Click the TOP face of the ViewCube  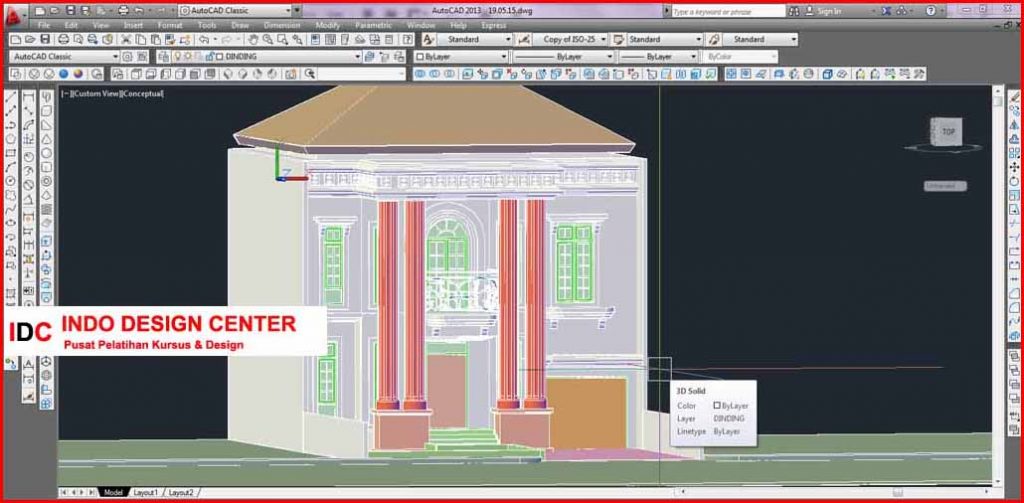(948, 132)
